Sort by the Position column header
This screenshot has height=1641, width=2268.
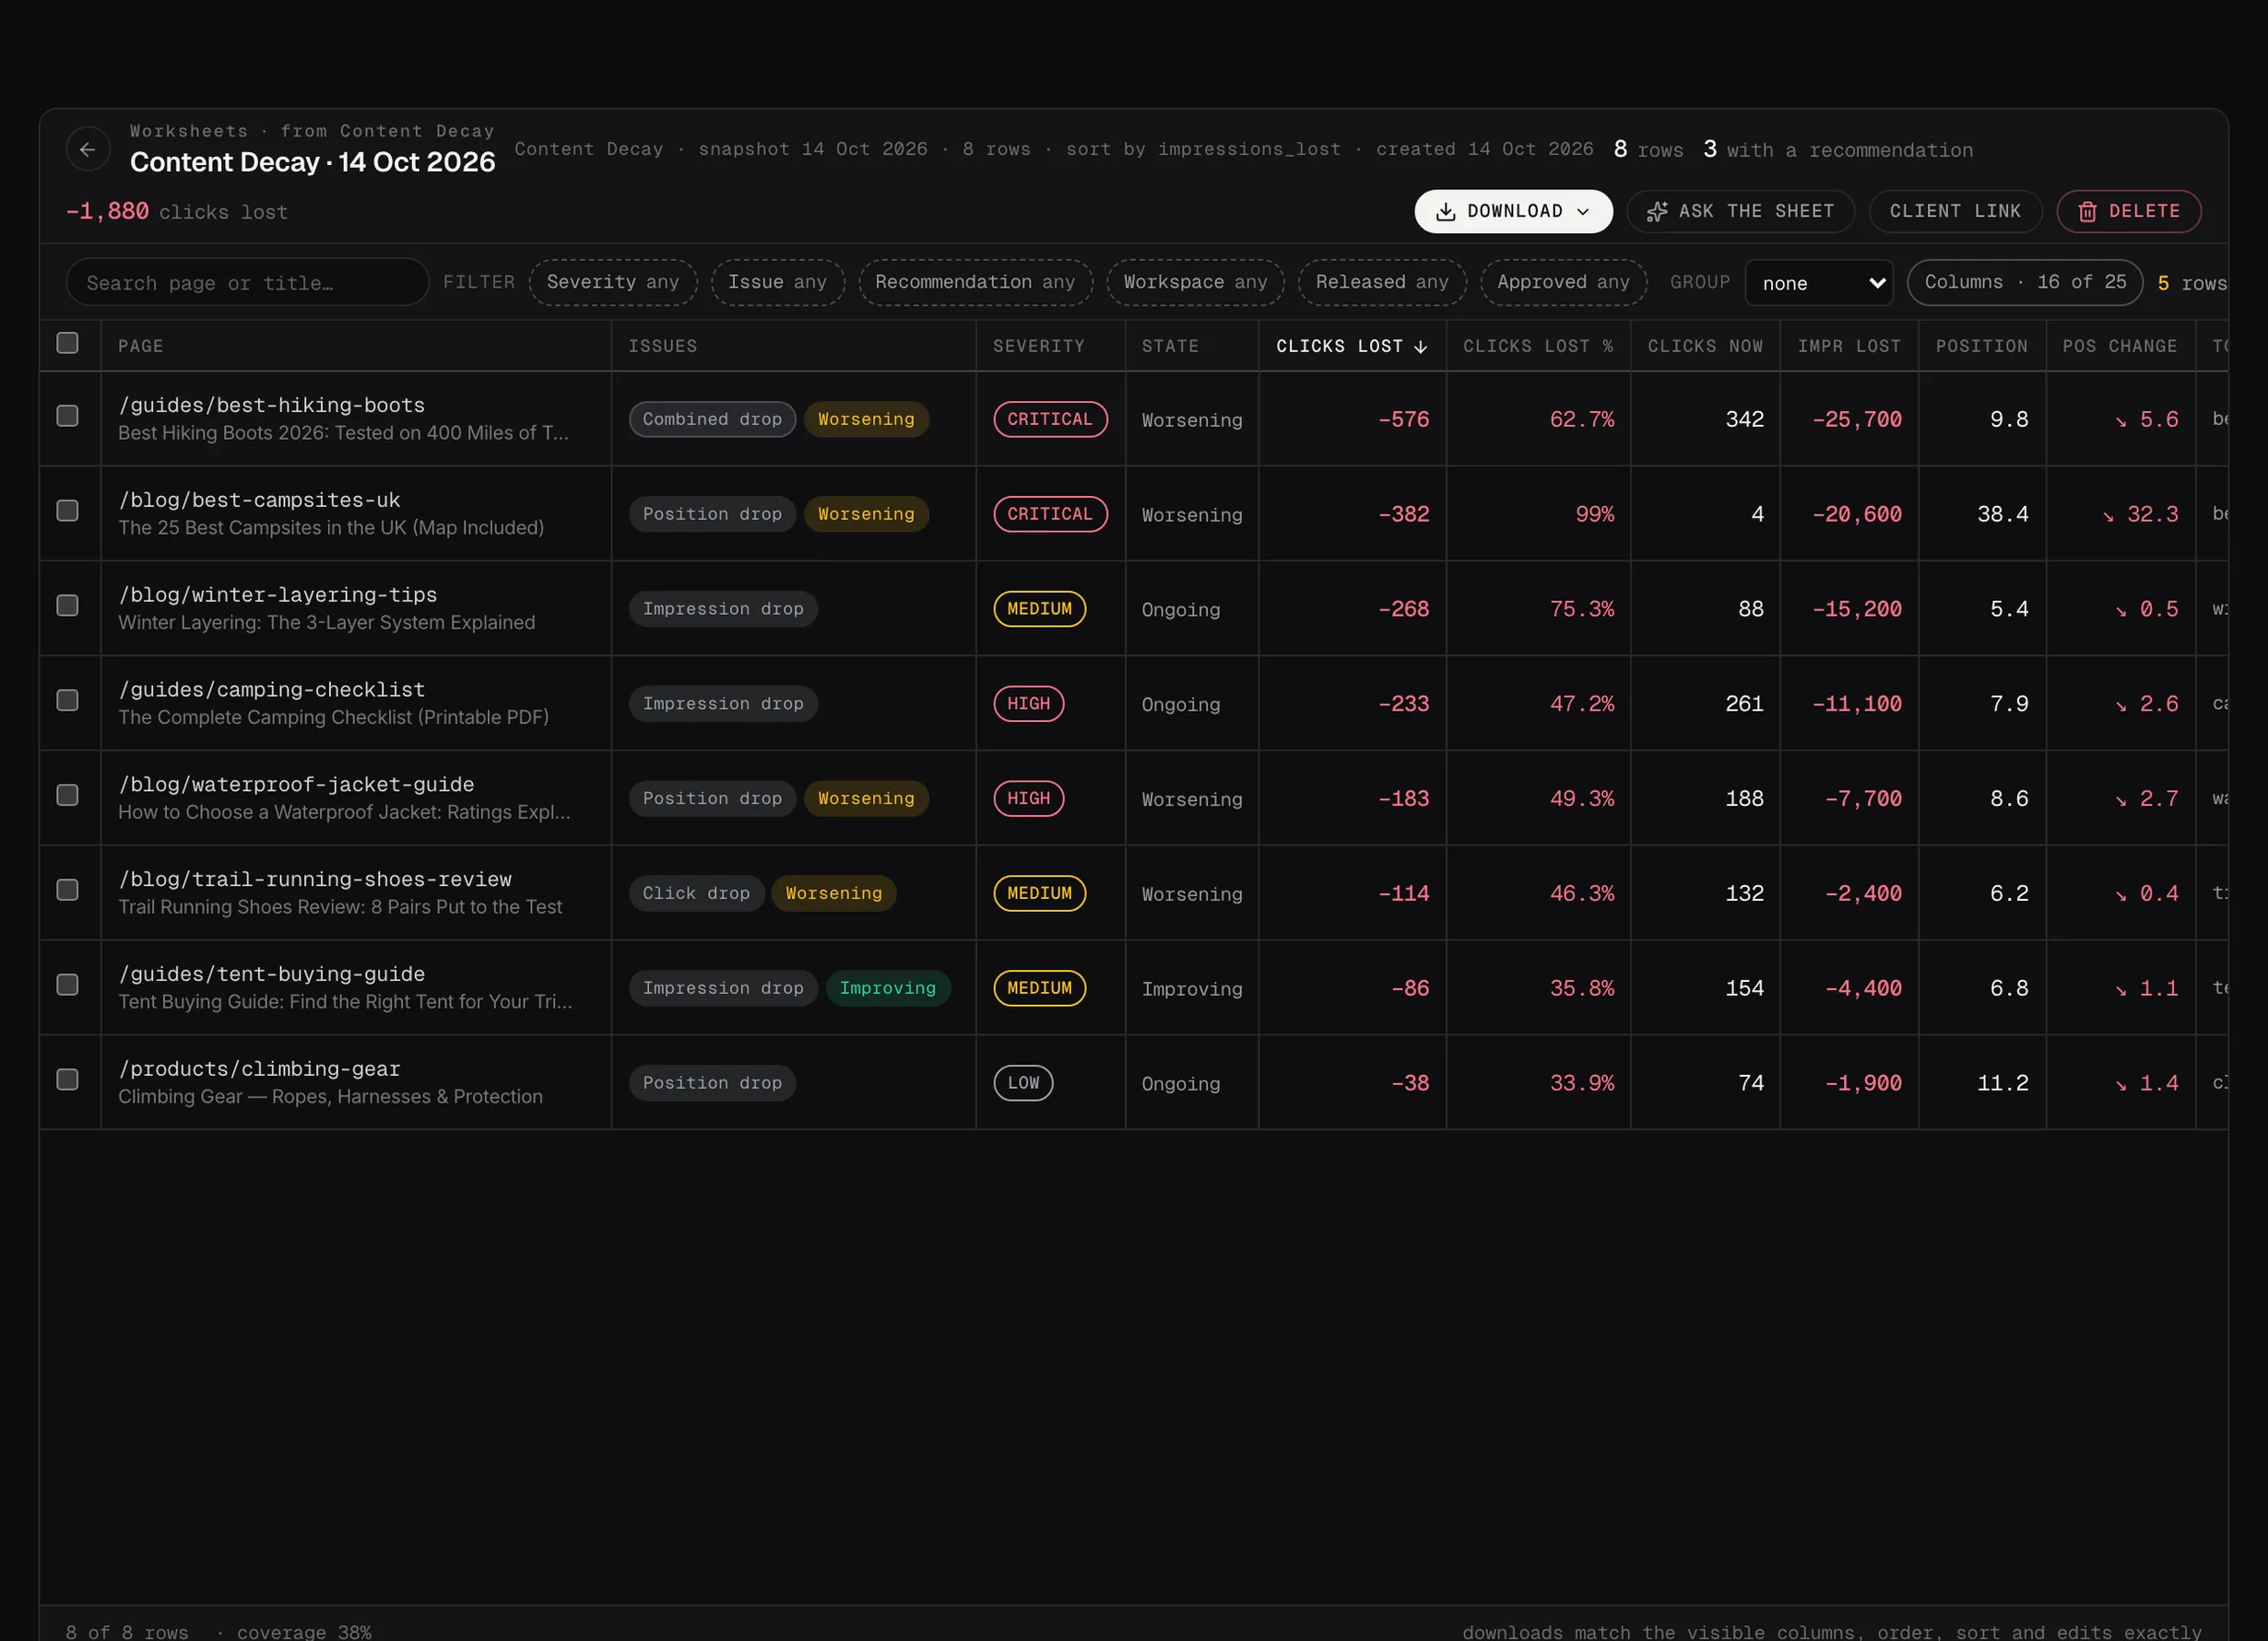(x=1981, y=347)
